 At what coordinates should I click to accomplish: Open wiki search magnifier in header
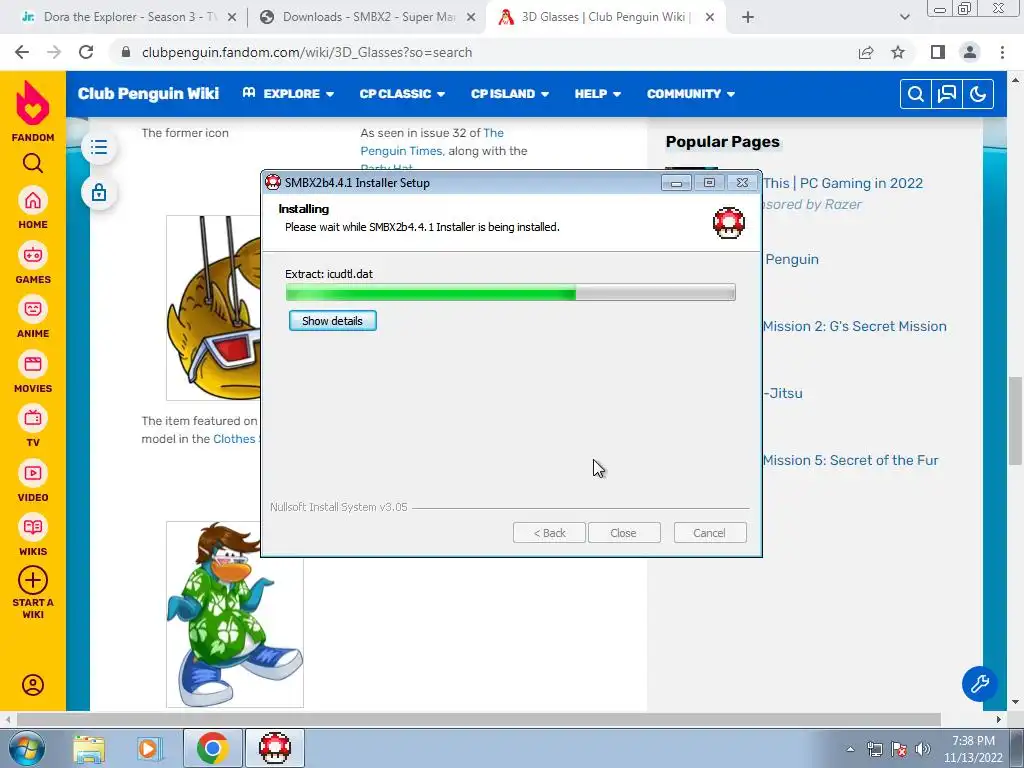pos(916,94)
